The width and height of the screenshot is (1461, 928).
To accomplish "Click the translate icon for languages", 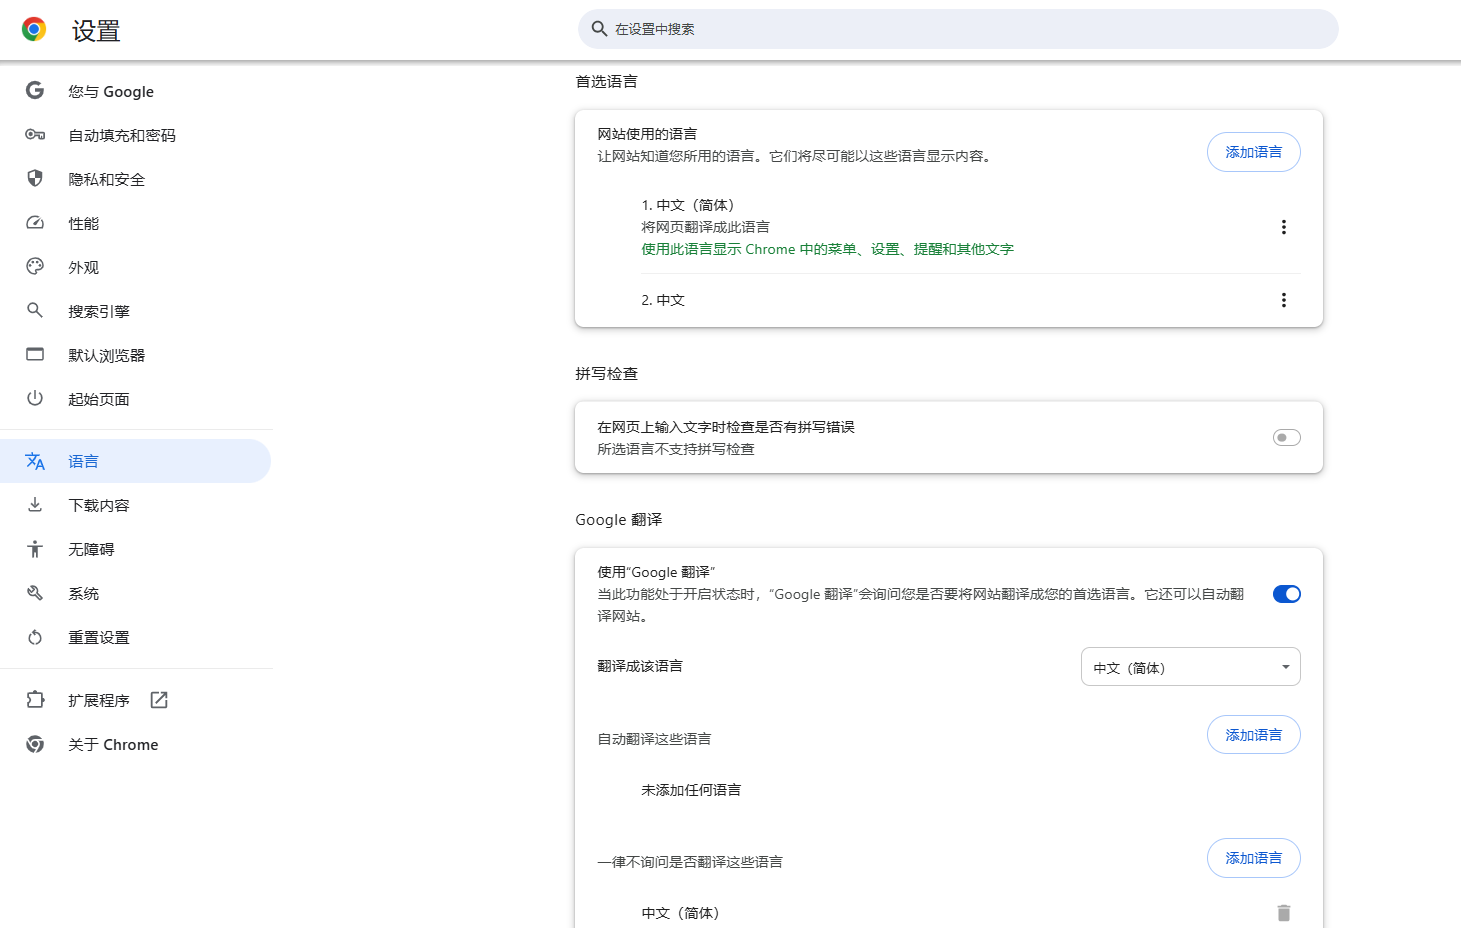I will (35, 461).
